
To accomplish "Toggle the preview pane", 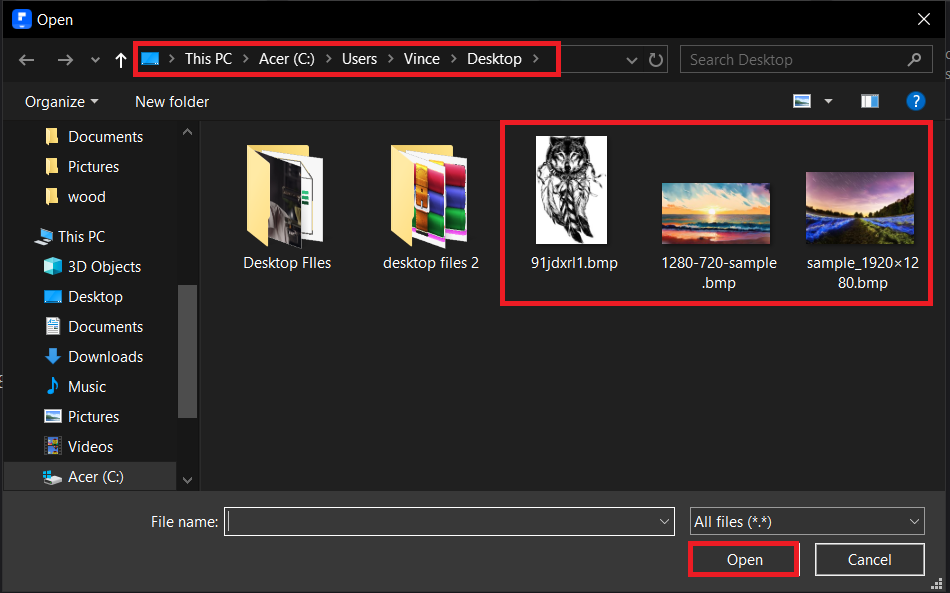I will [869, 100].
